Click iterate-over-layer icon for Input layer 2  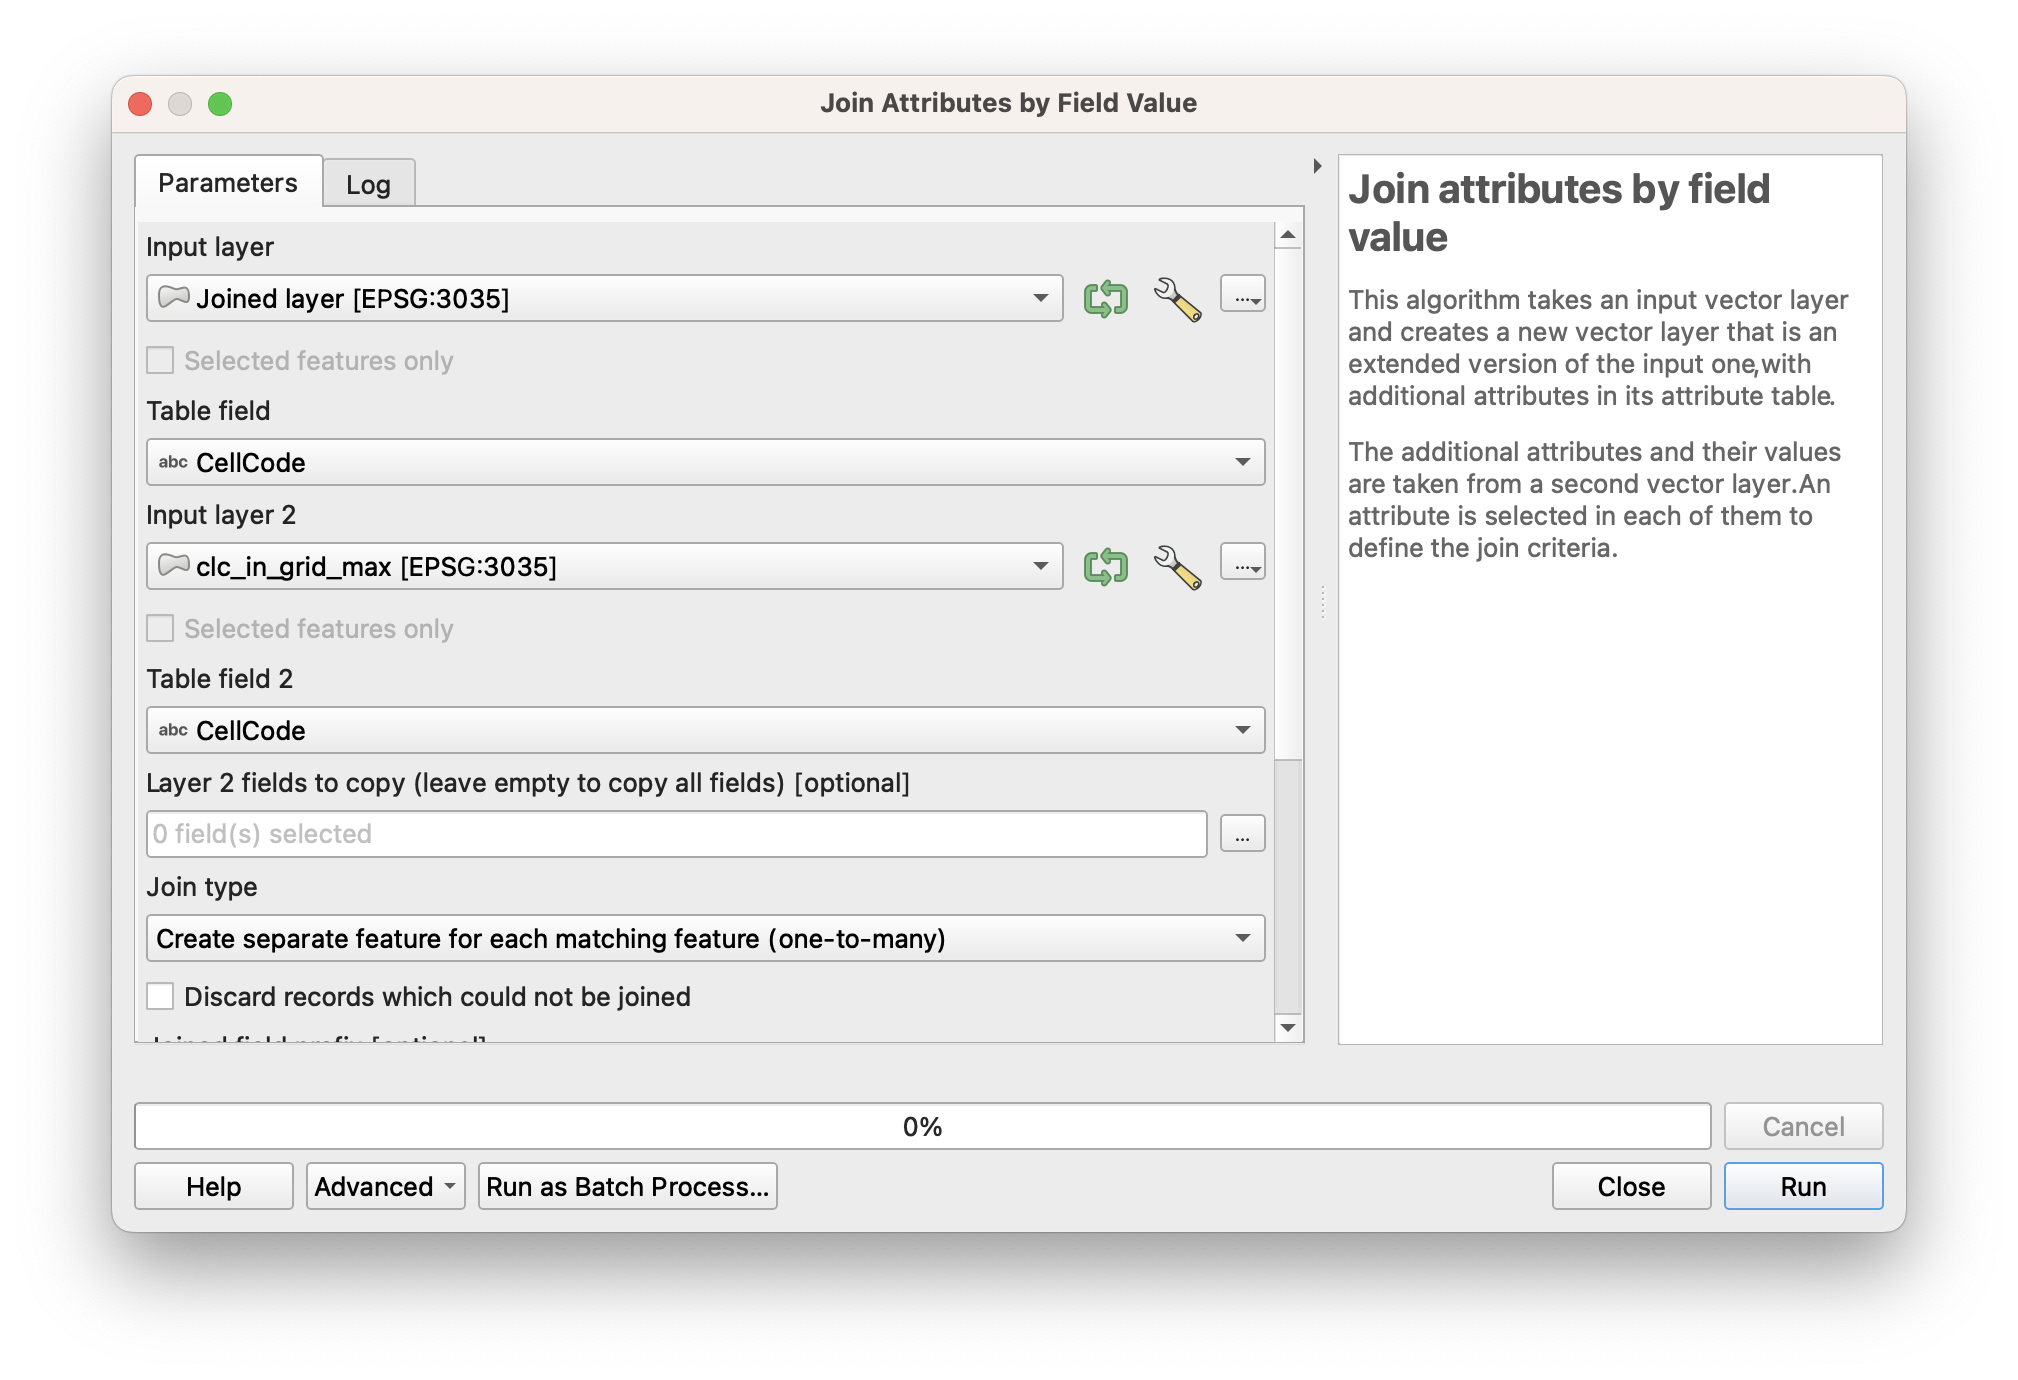coord(1105,566)
